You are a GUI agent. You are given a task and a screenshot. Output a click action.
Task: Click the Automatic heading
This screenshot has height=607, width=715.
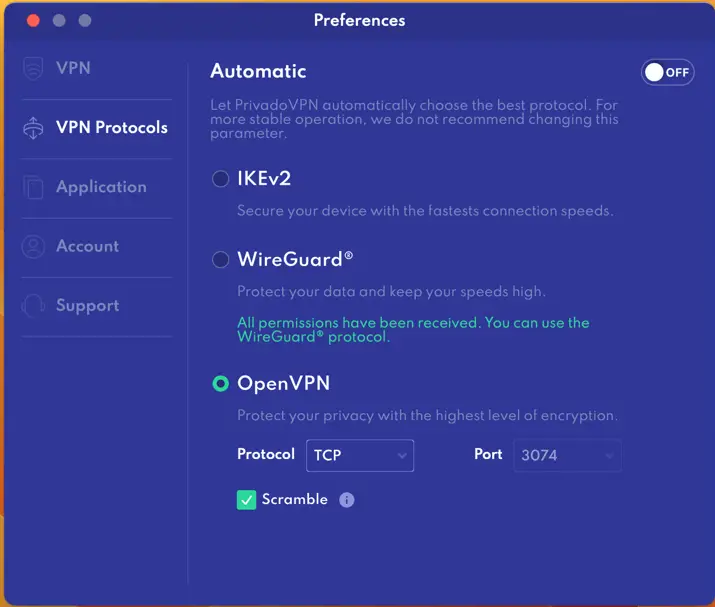tap(258, 71)
